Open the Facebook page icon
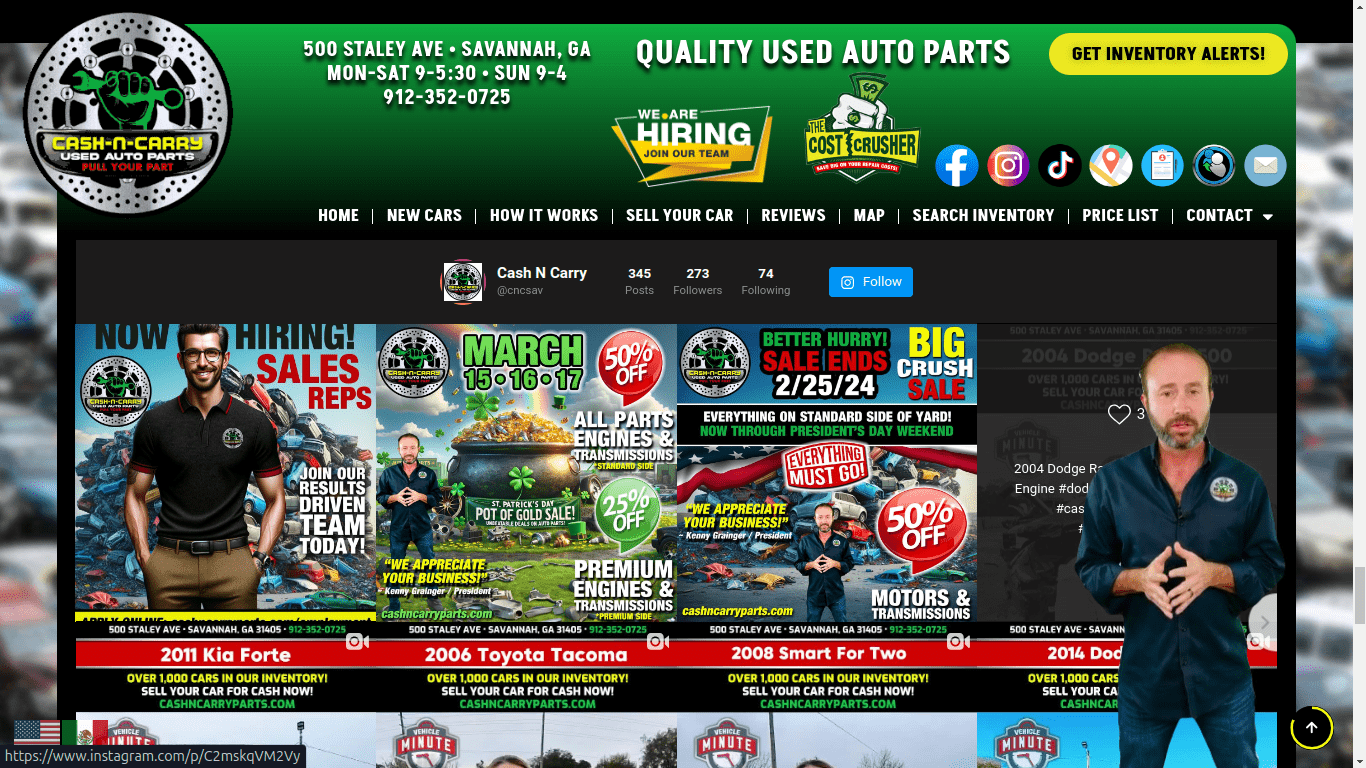The width and height of the screenshot is (1366, 768). click(x=957, y=165)
